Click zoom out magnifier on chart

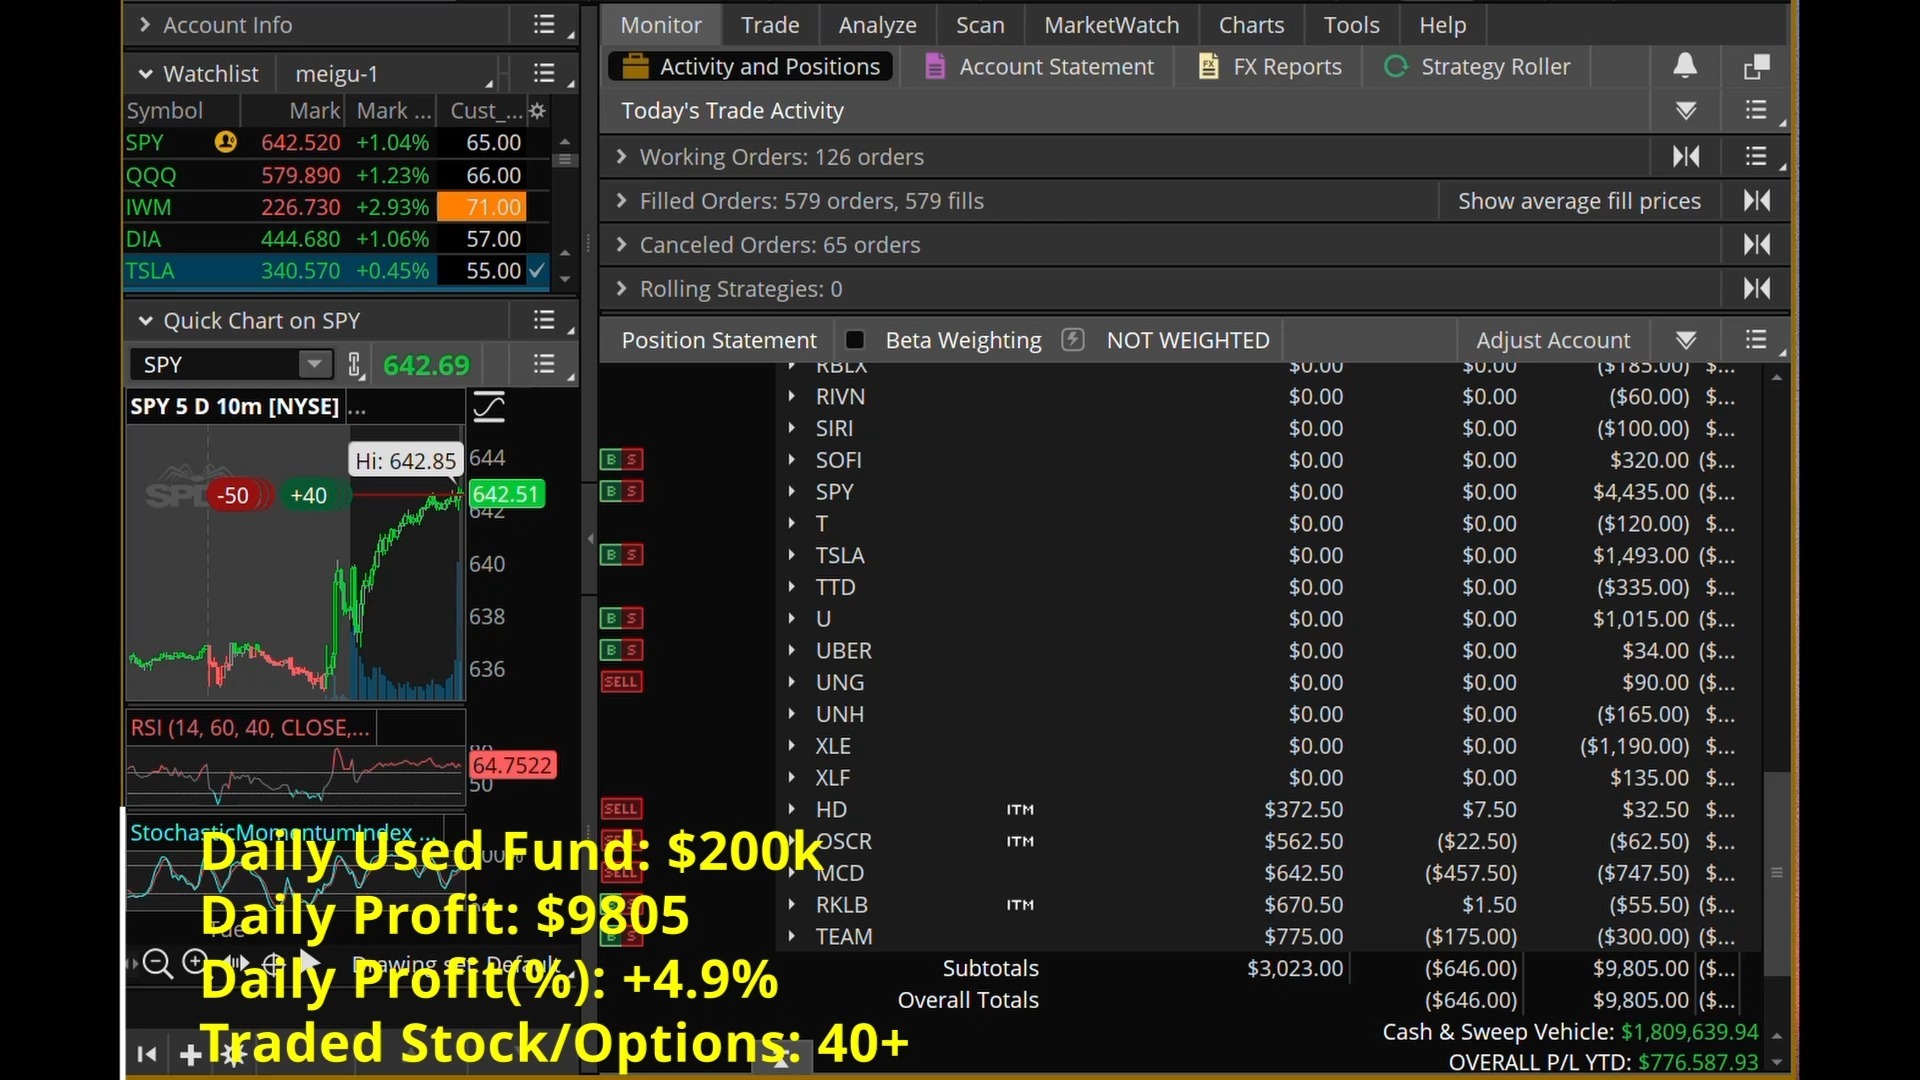158,963
